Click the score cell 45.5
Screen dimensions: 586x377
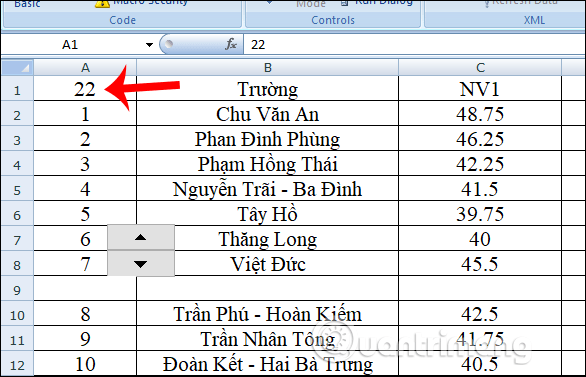pyautogui.click(x=480, y=264)
